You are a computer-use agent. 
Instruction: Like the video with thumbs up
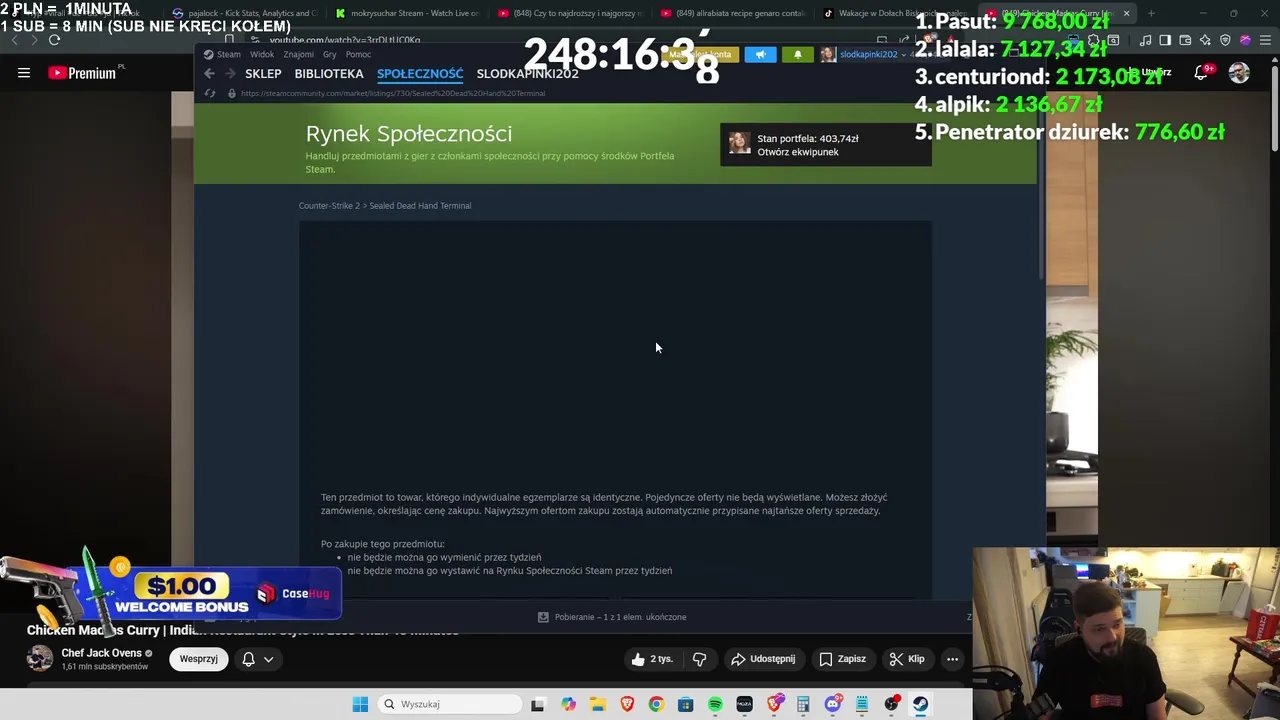tap(651, 659)
